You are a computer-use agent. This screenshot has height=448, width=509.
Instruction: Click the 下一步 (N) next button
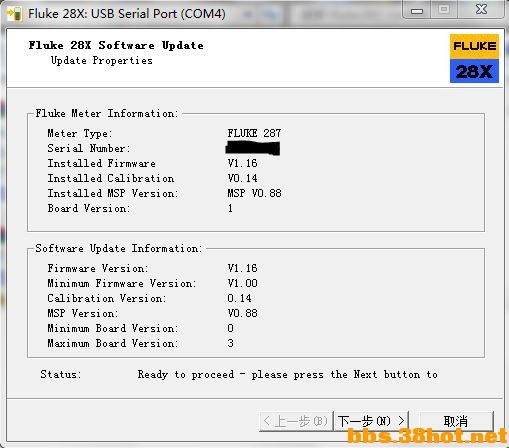371,421
